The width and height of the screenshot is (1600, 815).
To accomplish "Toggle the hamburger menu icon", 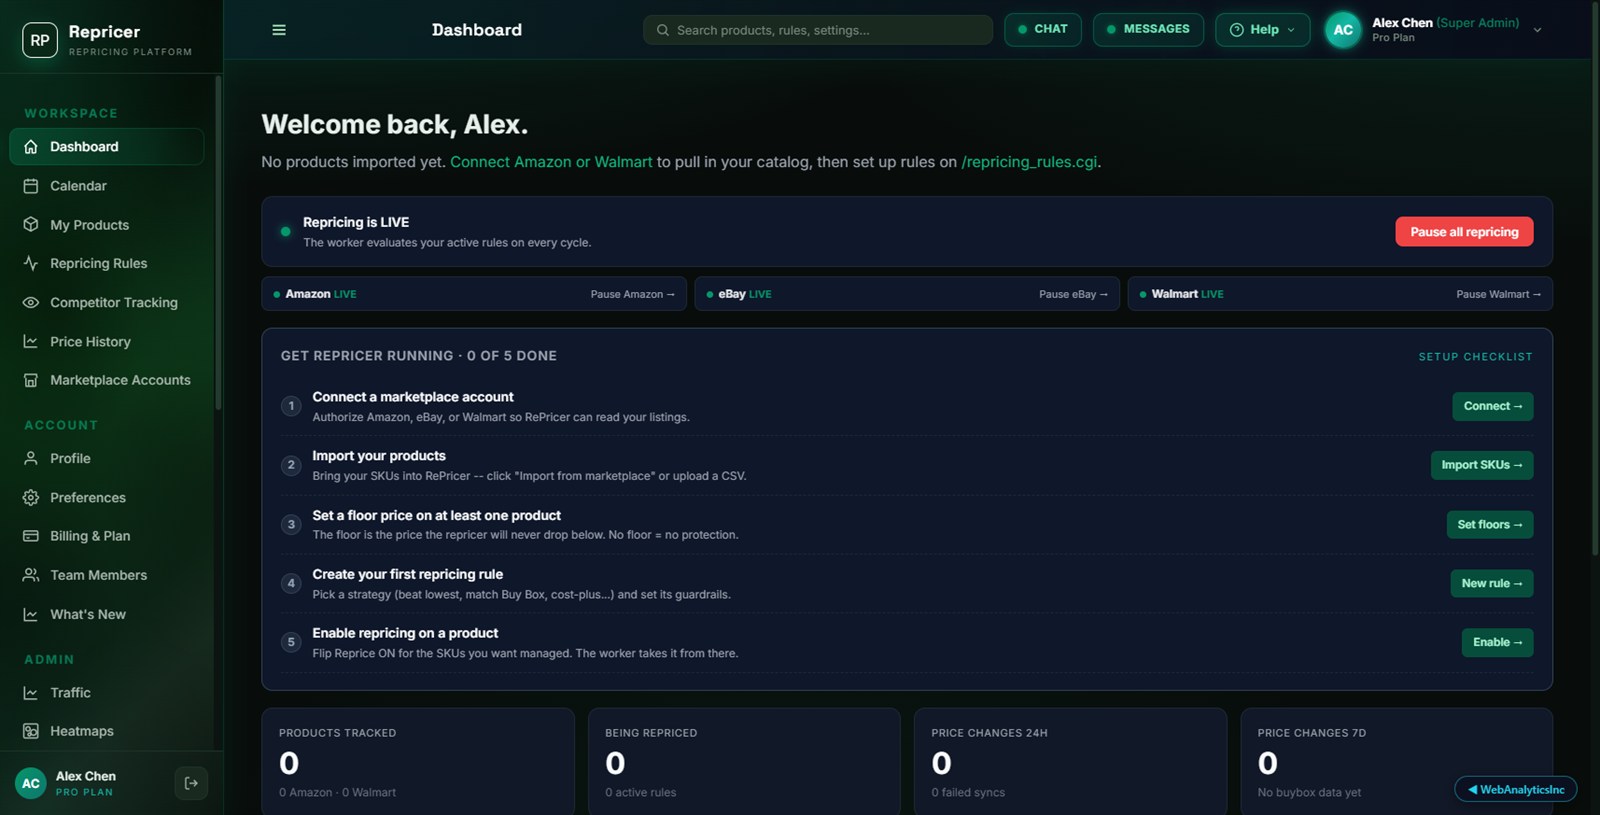I will 279,30.
